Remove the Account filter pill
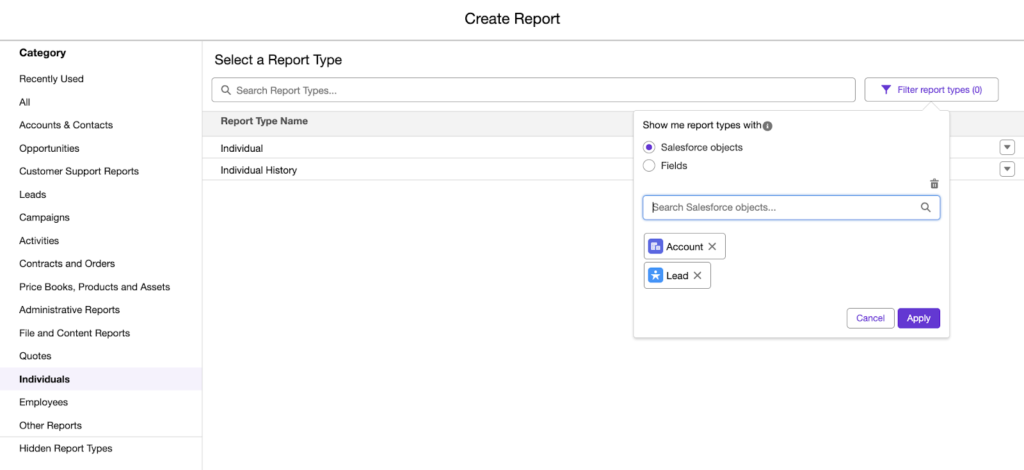The width and height of the screenshot is (1024, 470). pos(712,247)
